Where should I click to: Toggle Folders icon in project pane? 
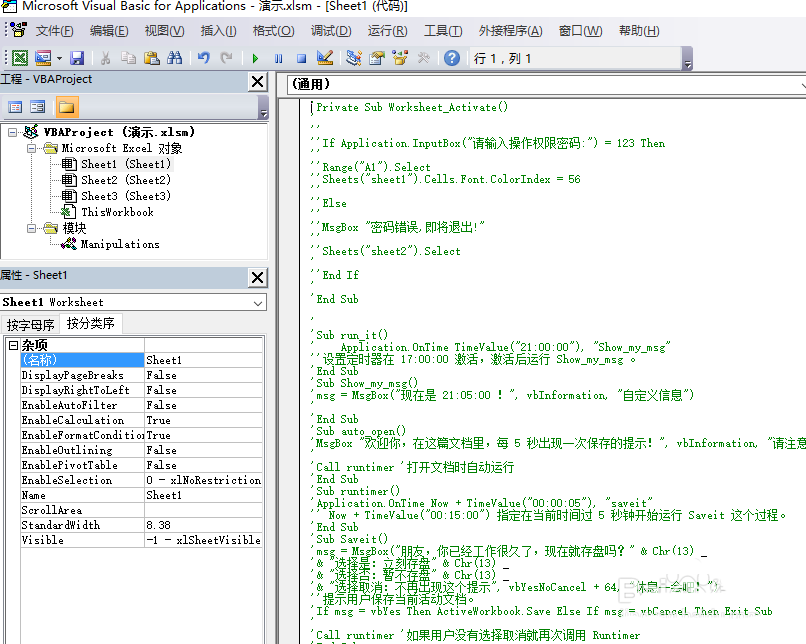67,107
